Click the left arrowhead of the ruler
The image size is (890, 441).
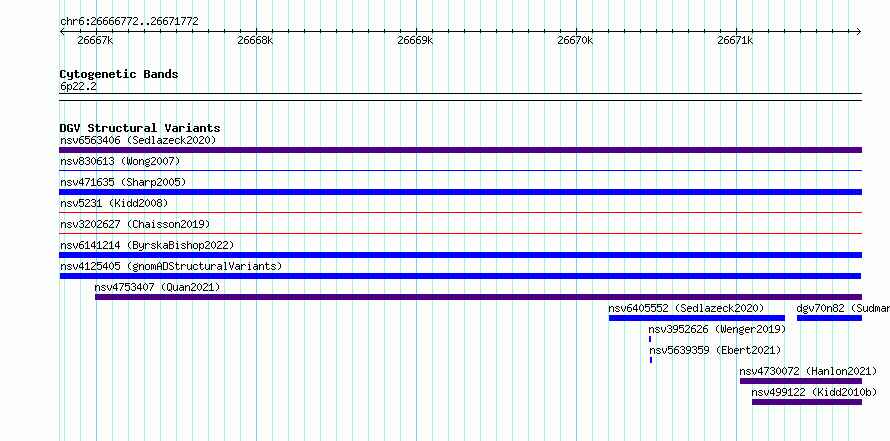coord(62,31)
